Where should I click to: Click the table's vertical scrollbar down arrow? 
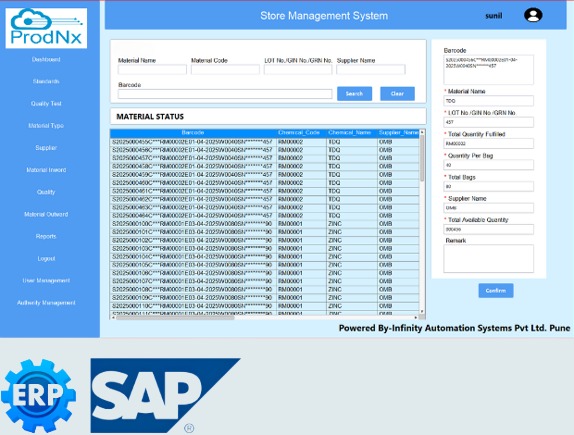(422, 311)
